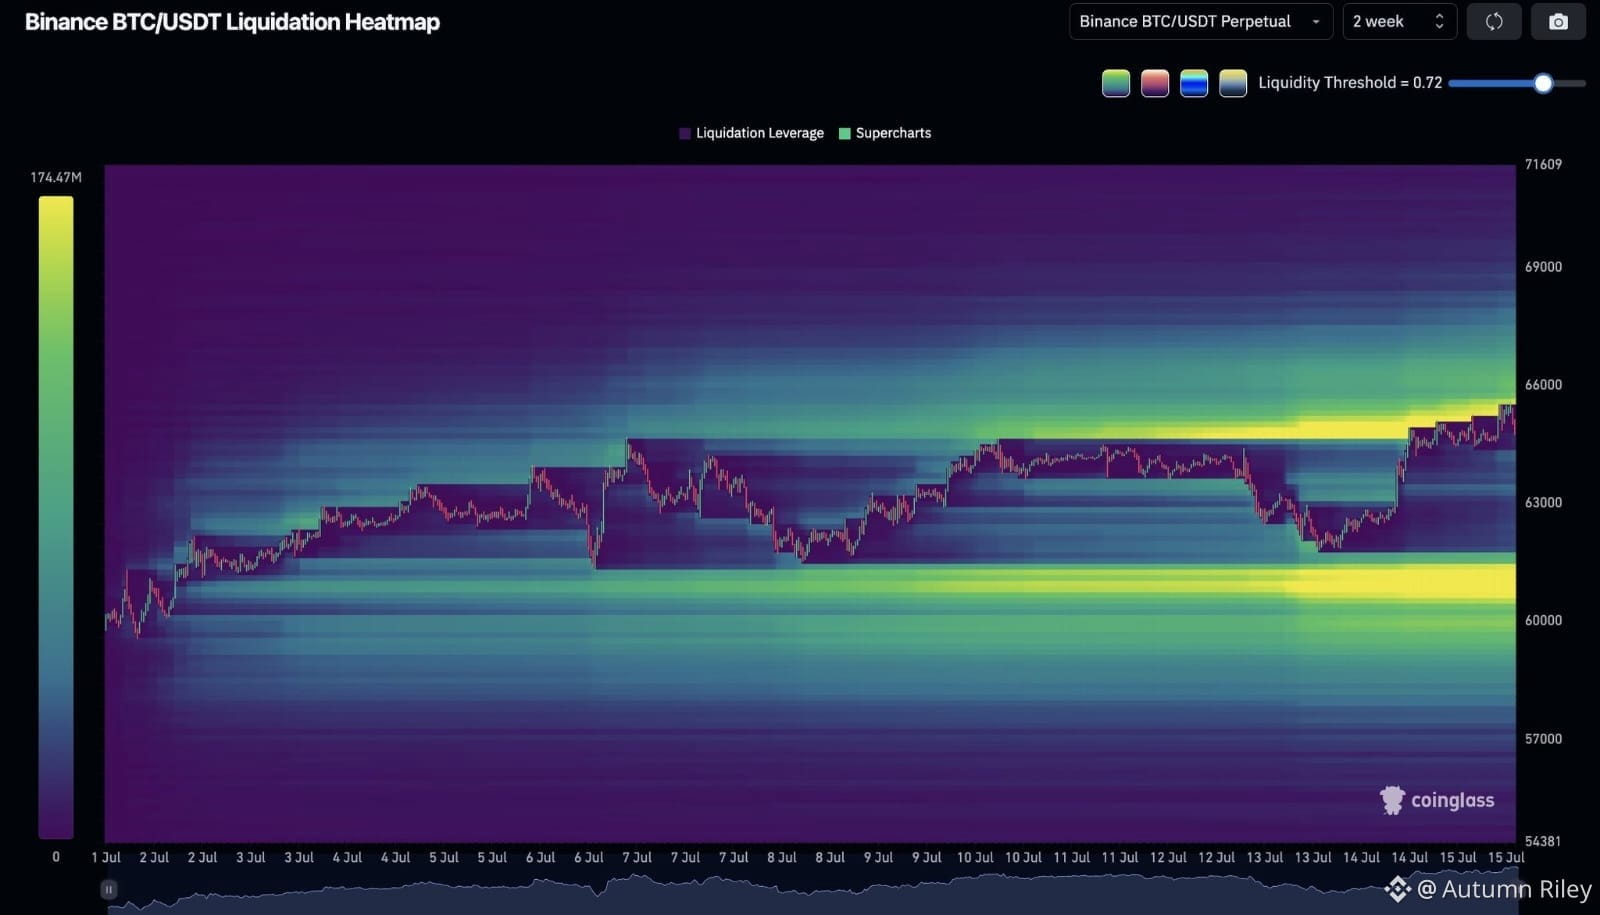
Task: Open the Binance BTC/USDT Perpetual dropdown
Action: [1200, 22]
